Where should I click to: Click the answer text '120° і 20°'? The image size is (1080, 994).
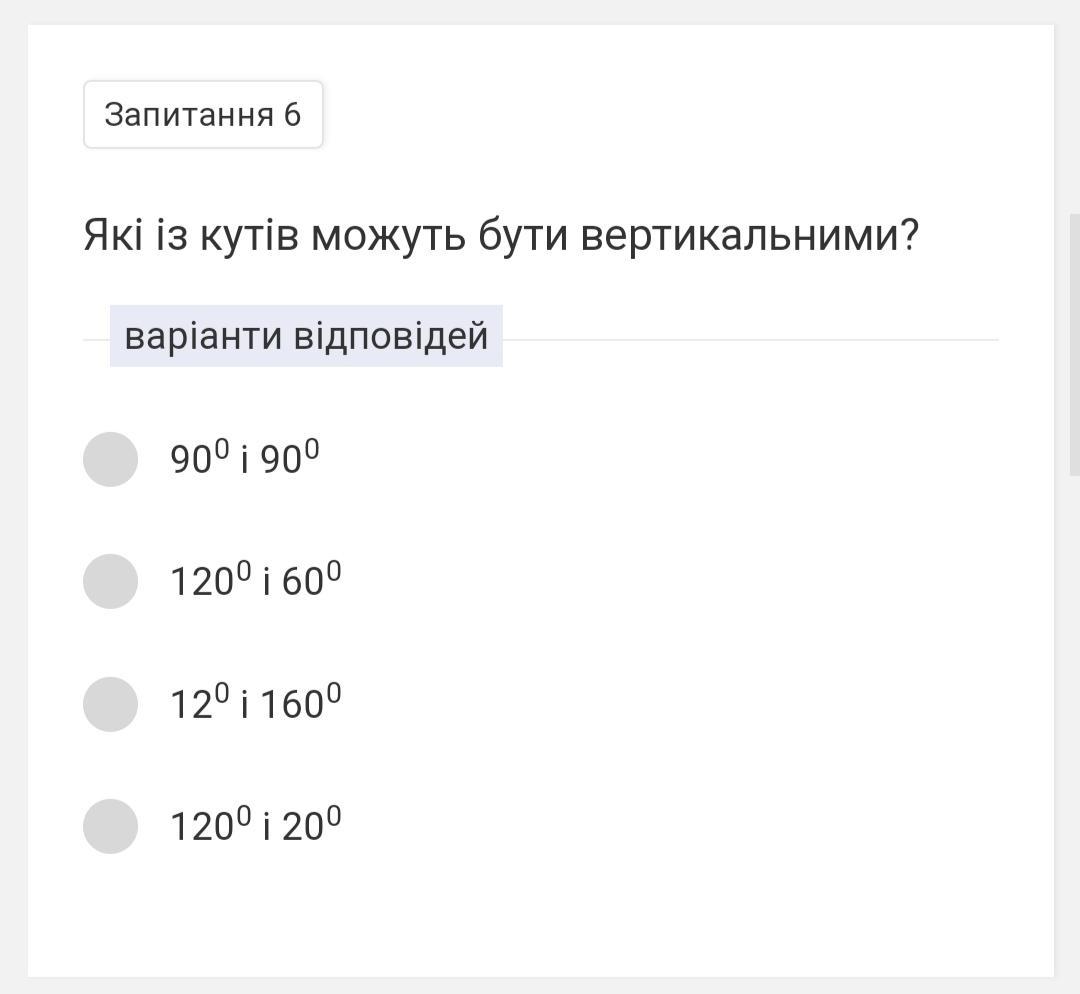(256, 826)
